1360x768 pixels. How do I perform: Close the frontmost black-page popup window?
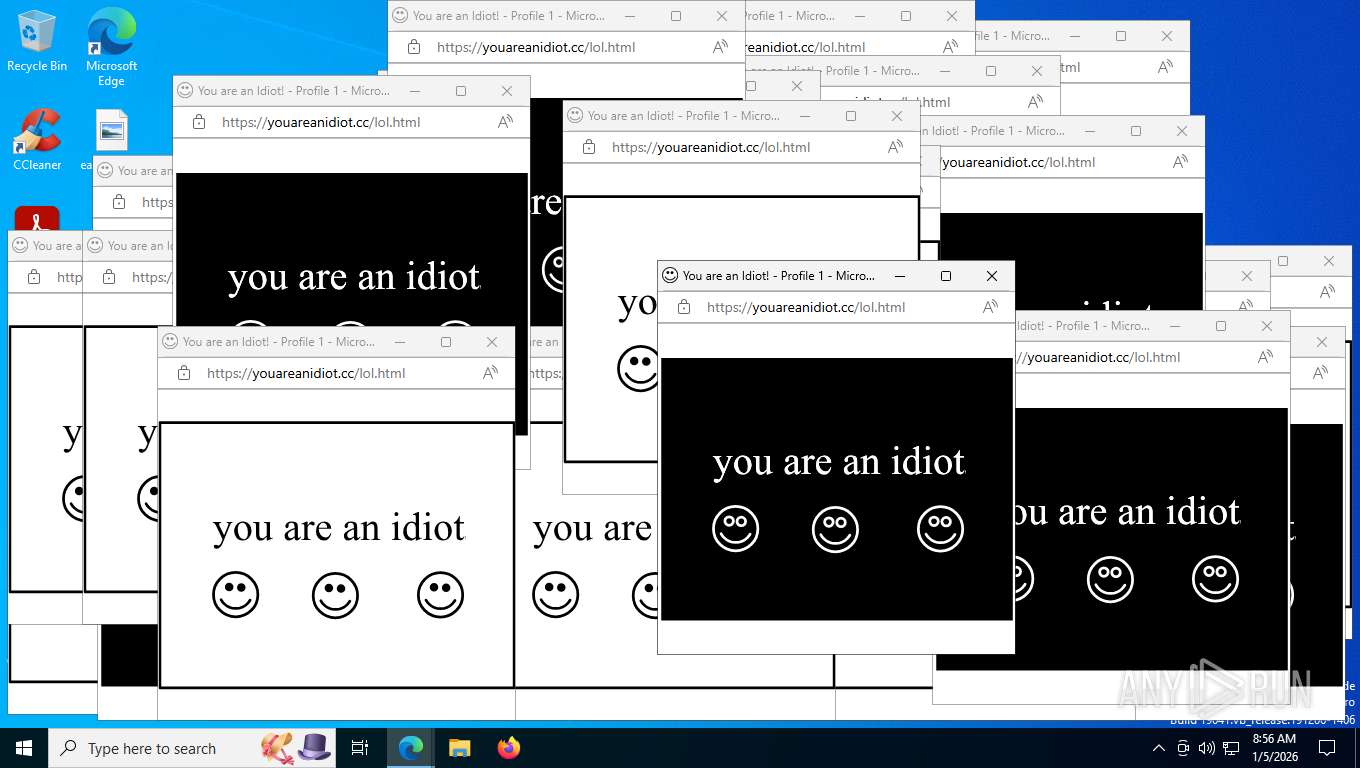[992, 276]
